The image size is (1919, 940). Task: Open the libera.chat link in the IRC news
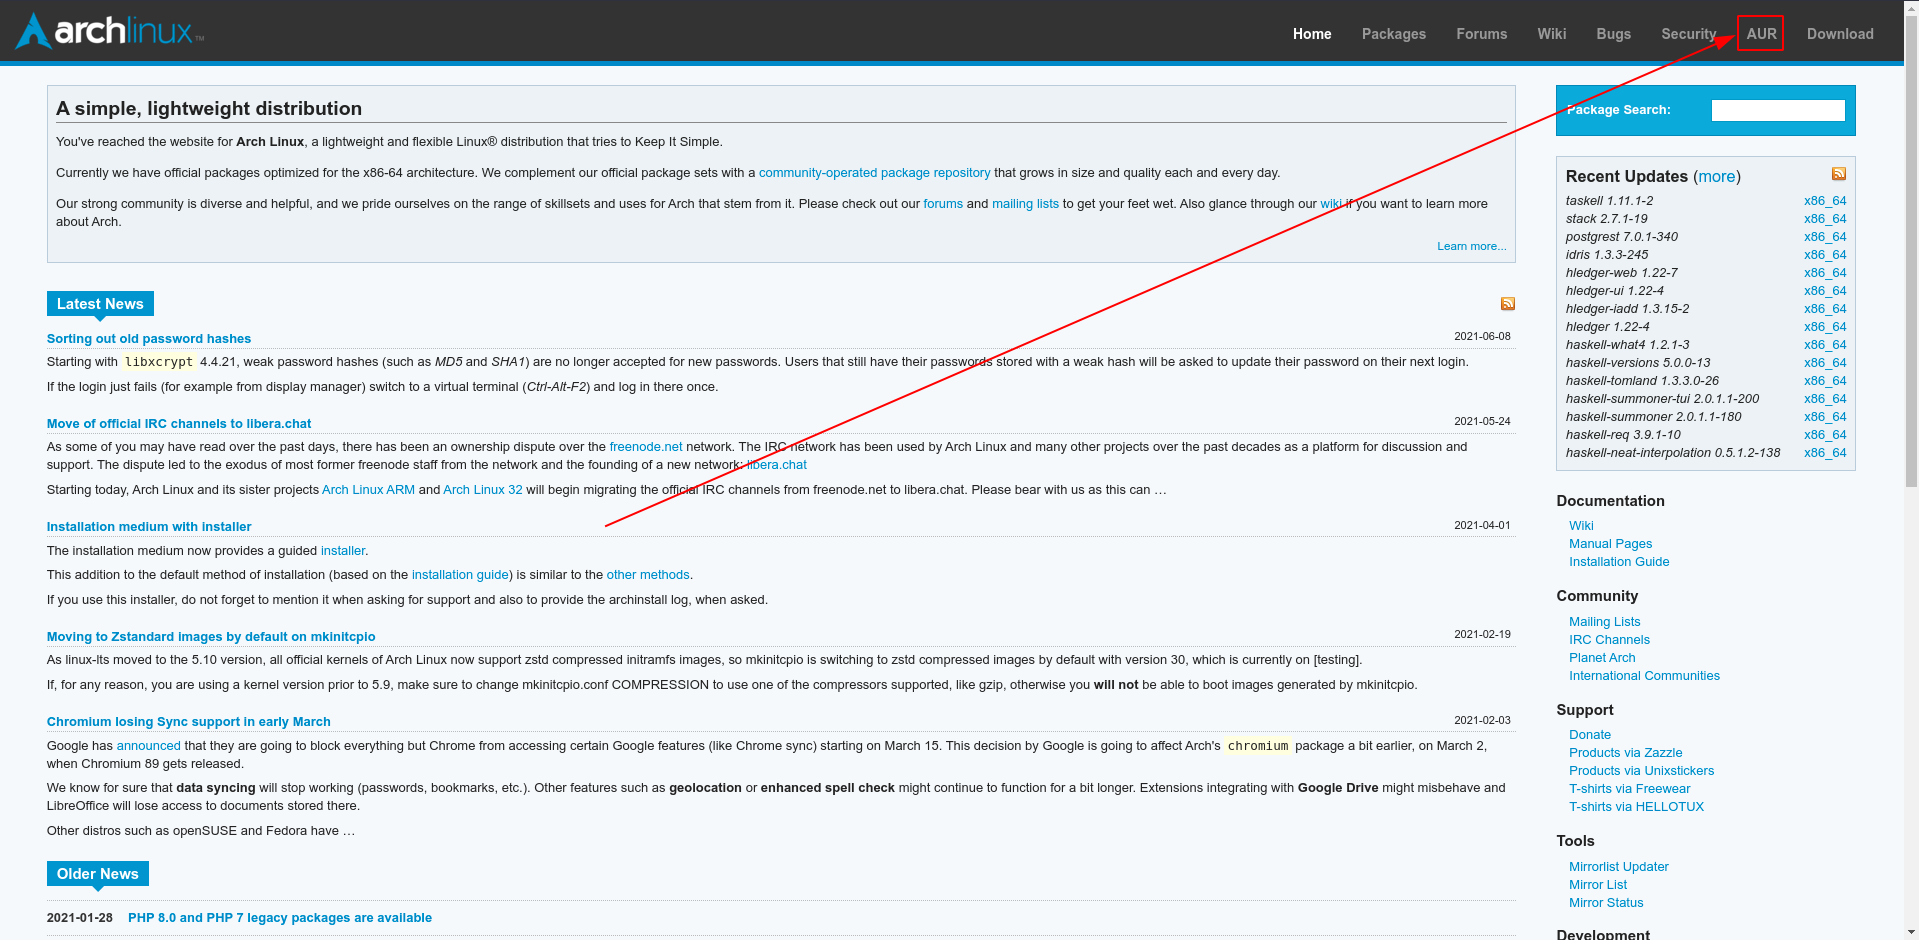point(777,464)
